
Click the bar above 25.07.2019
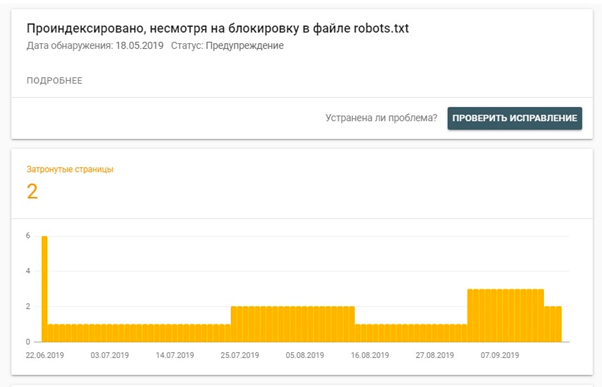click(x=240, y=324)
